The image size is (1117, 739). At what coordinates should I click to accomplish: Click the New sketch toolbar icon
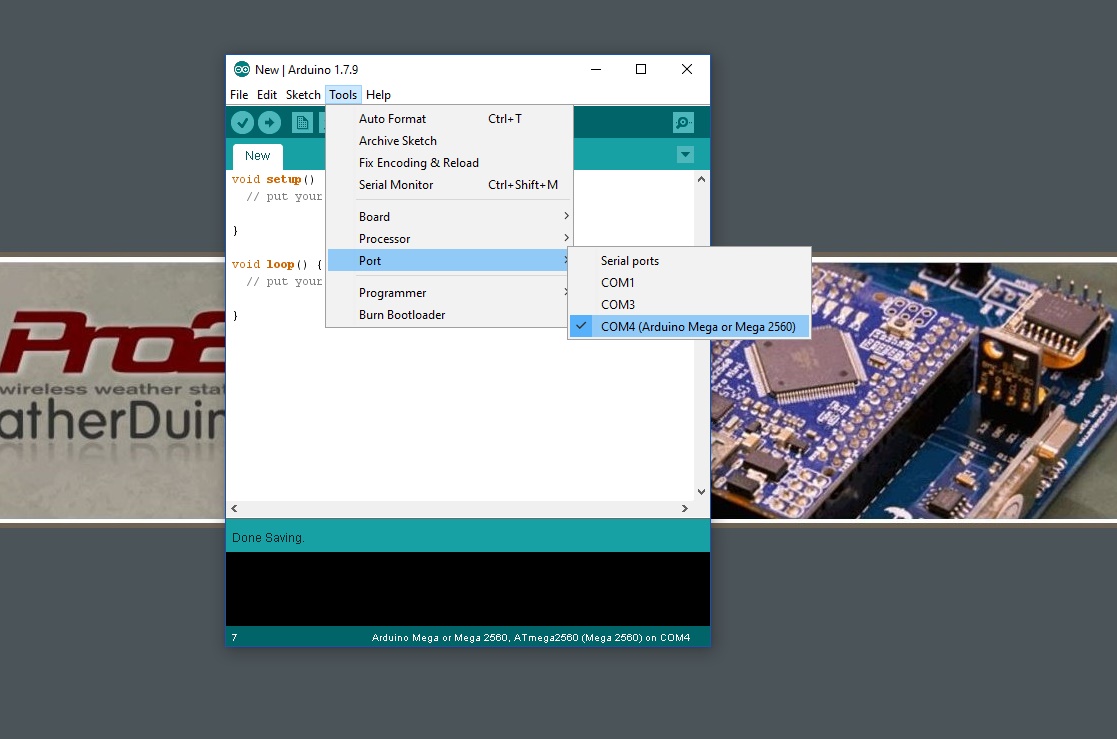point(301,122)
